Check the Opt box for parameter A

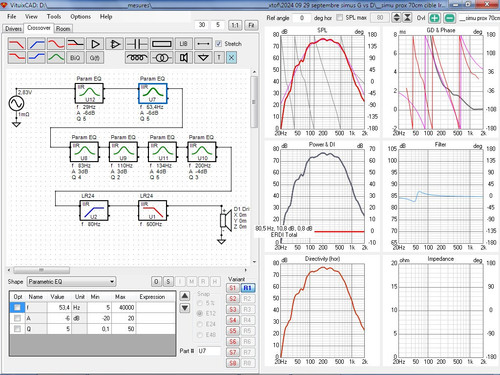coord(17,318)
